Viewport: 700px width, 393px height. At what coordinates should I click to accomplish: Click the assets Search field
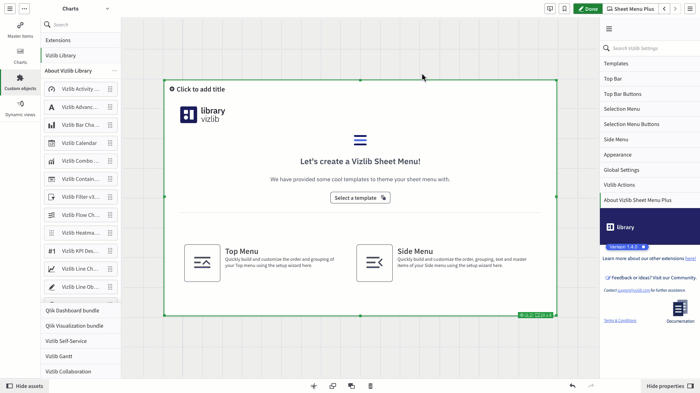(x=81, y=25)
